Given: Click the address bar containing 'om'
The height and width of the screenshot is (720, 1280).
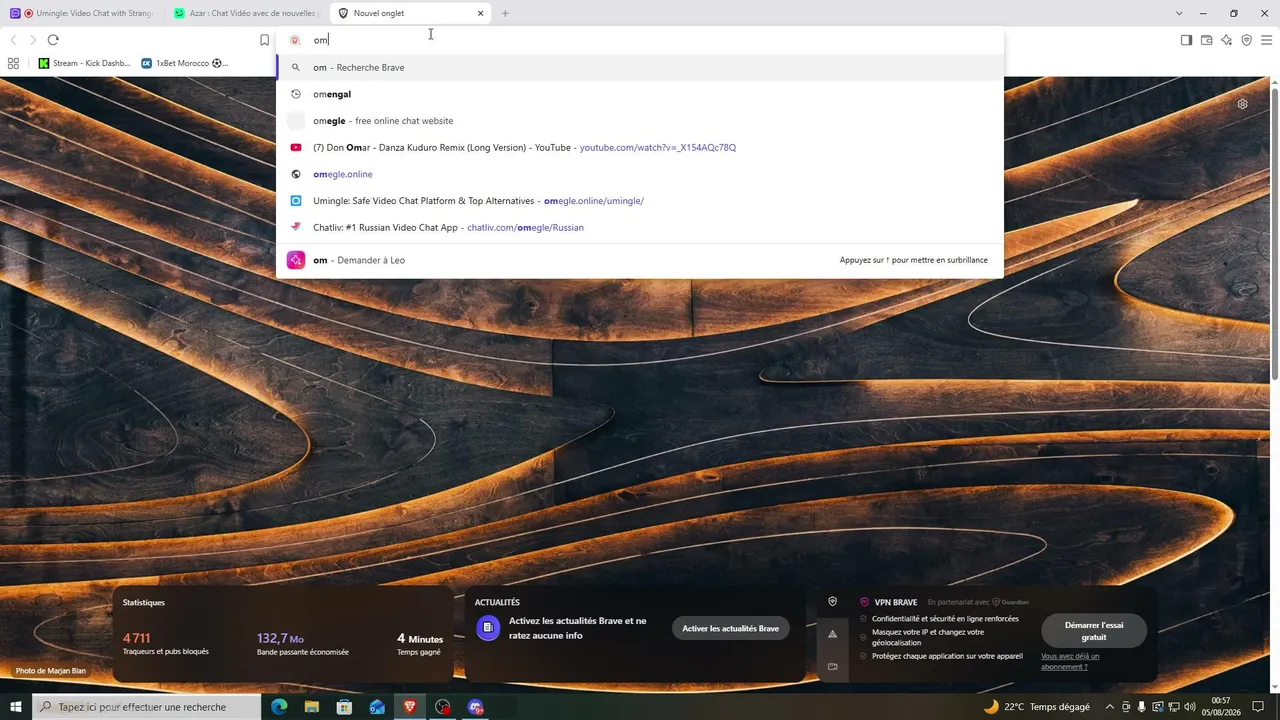Looking at the screenshot, I should (x=640, y=40).
